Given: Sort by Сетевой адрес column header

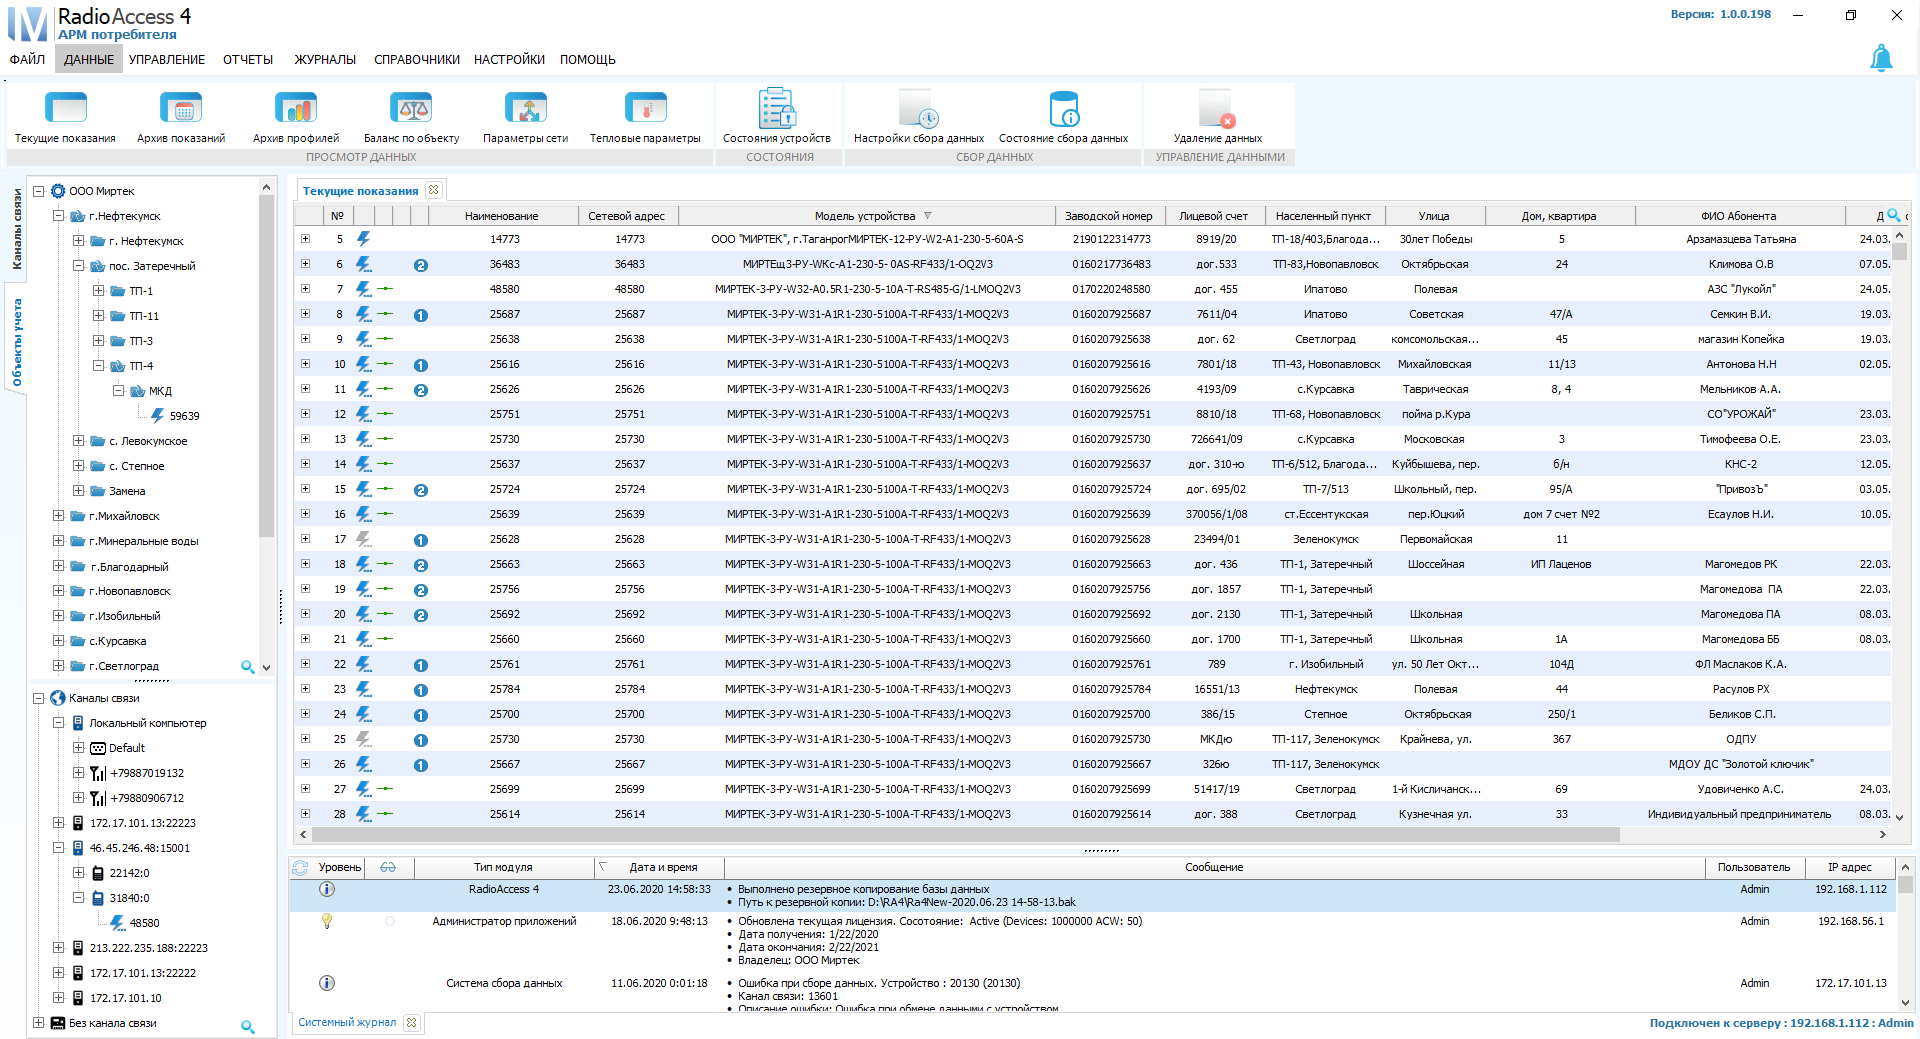Looking at the screenshot, I should (x=626, y=216).
